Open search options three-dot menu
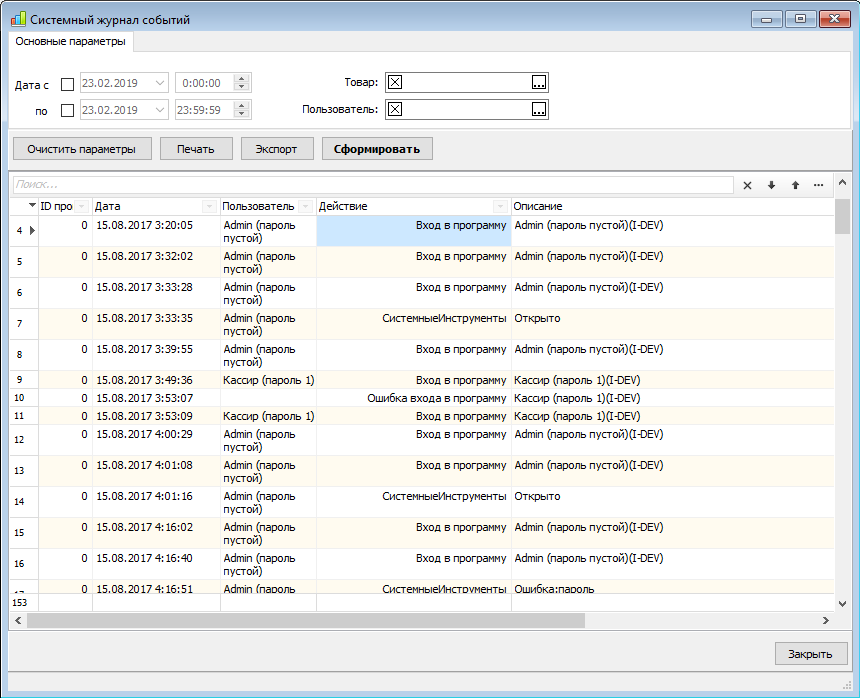 (x=818, y=185)
